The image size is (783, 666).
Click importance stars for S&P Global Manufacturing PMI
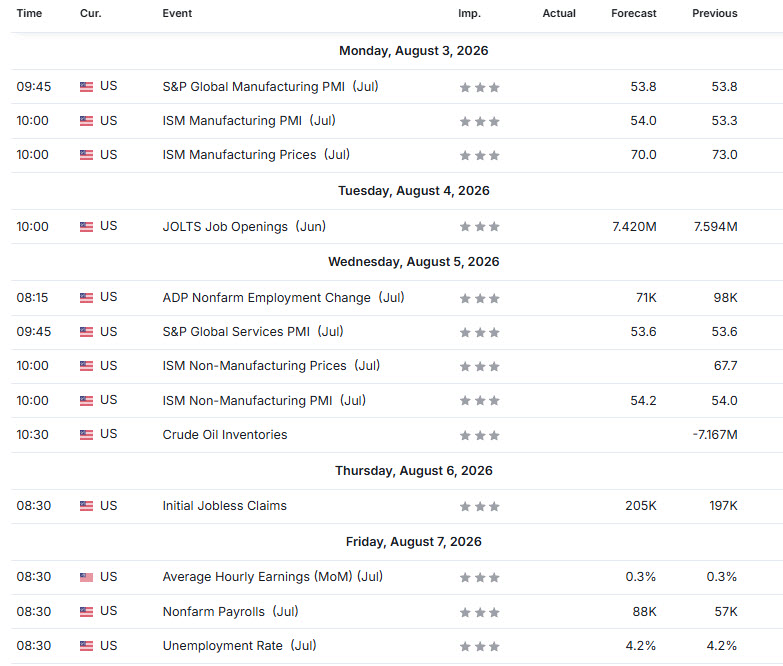479,88
